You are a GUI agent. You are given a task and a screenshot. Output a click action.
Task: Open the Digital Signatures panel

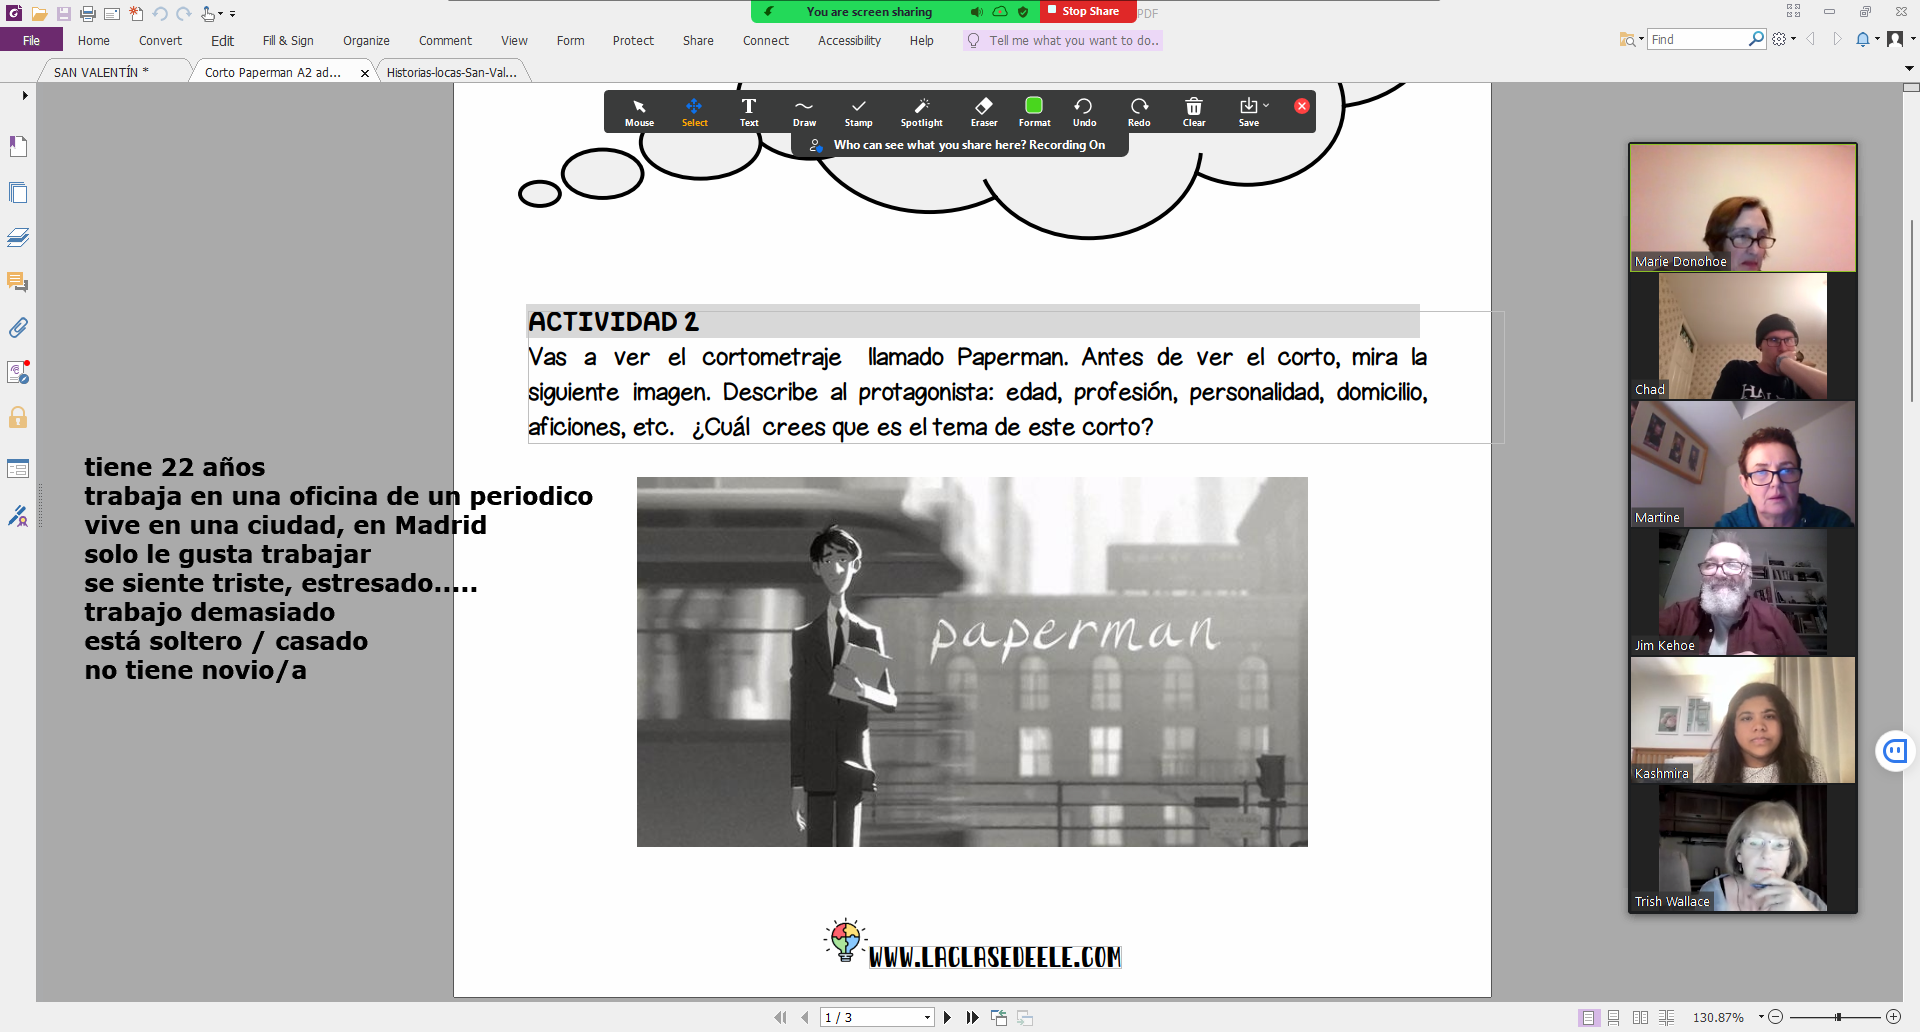coord(18,515)
